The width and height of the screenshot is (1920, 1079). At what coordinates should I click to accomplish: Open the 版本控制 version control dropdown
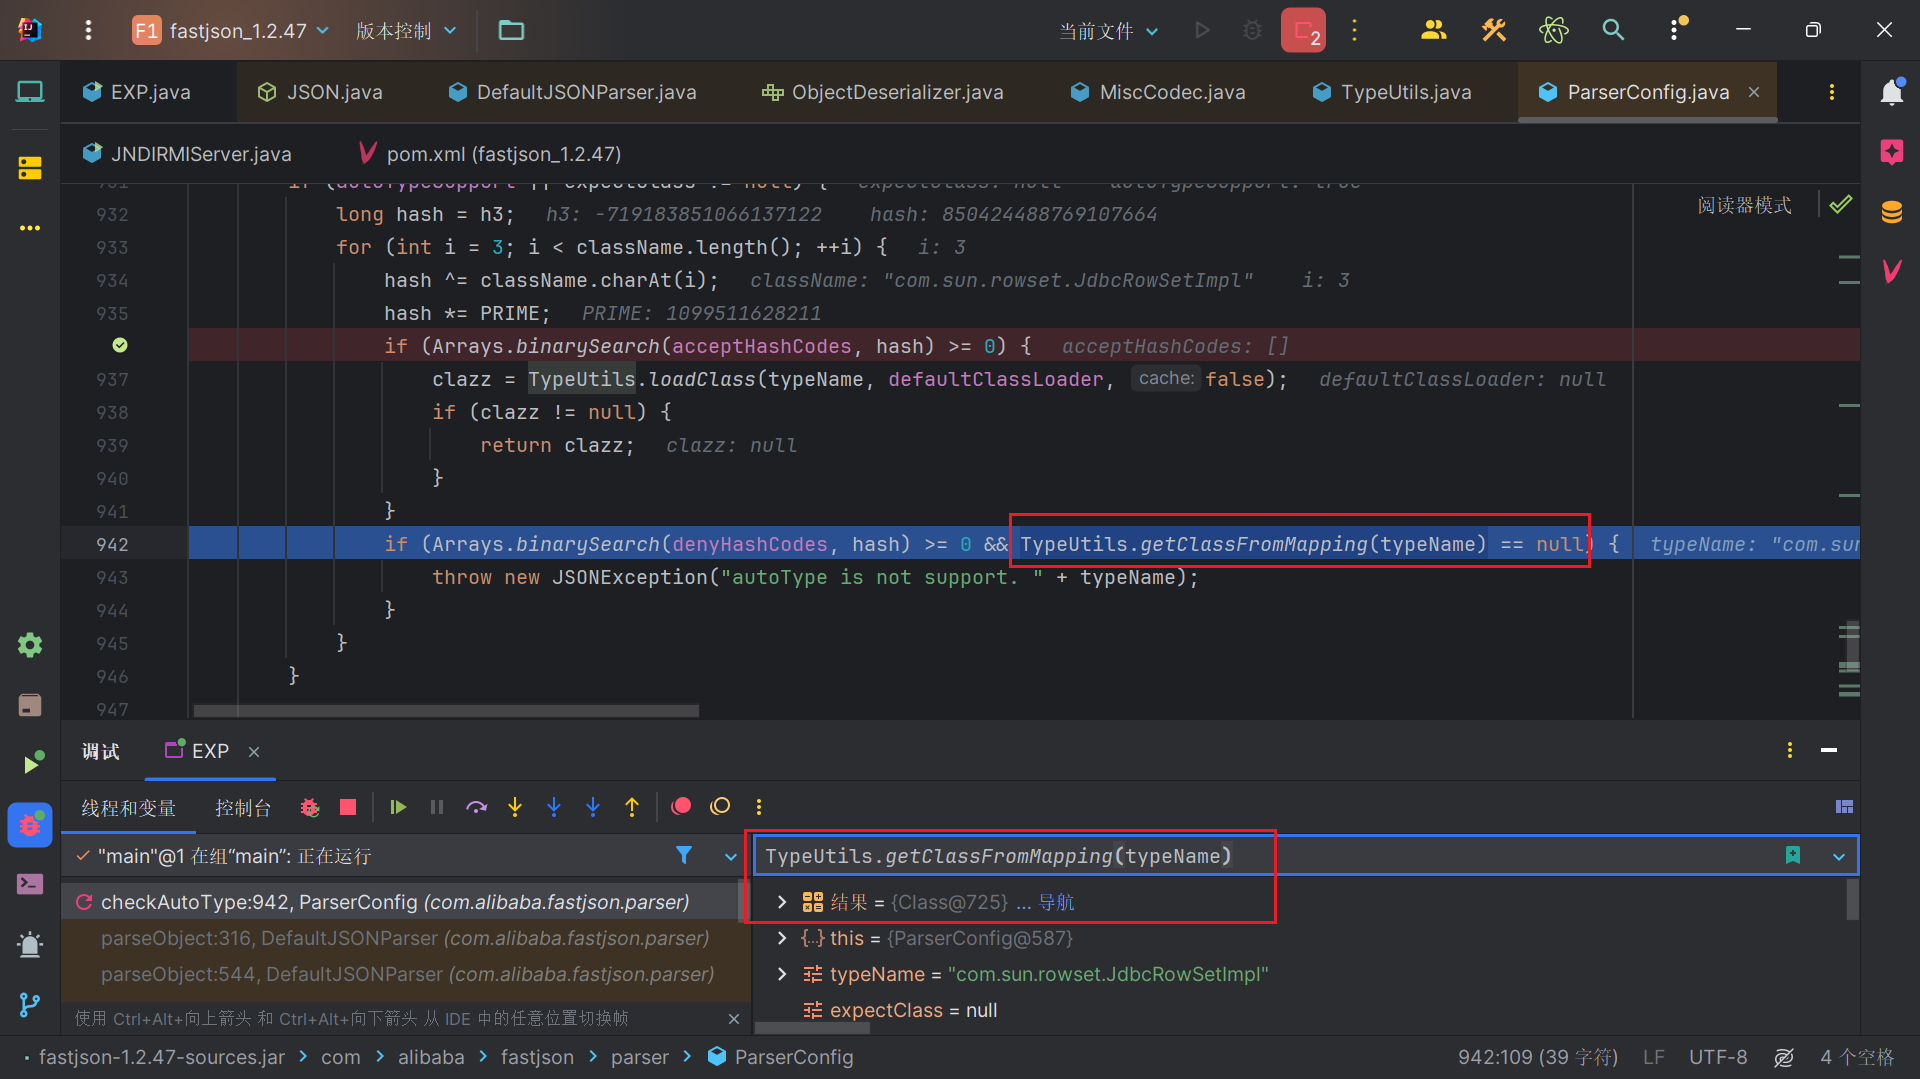click(x=406, y=30)
